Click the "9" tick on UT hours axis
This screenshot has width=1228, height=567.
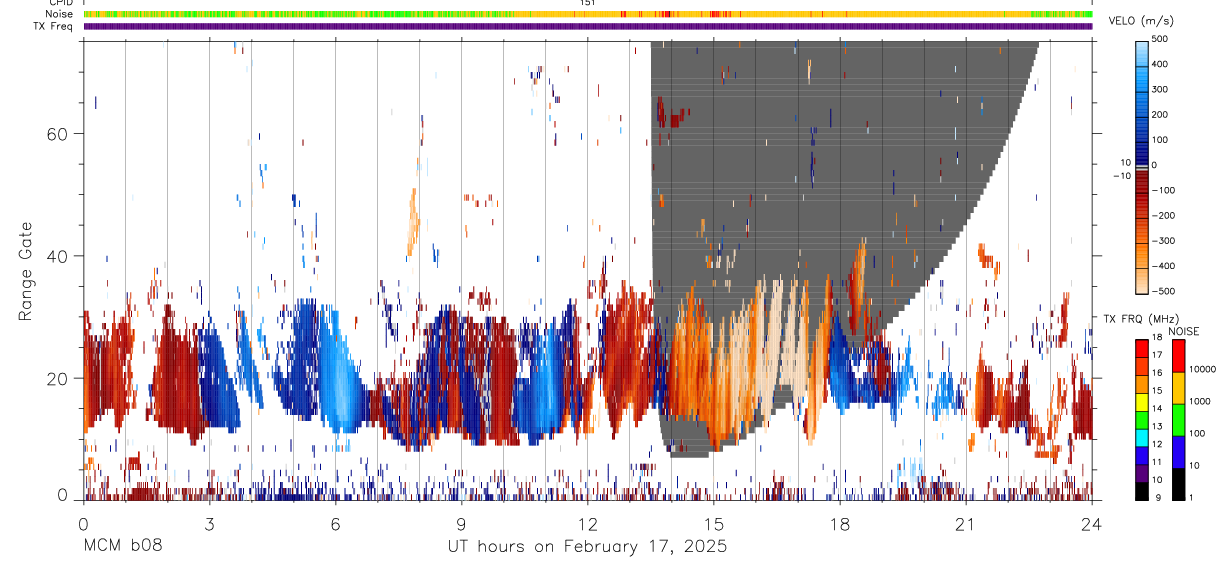[461, 523]
